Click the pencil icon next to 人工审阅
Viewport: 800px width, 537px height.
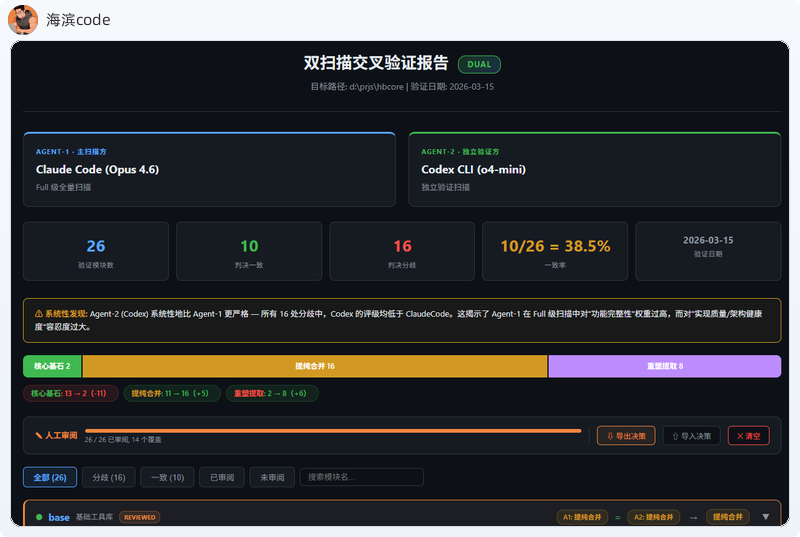click(x=39, y=436)
